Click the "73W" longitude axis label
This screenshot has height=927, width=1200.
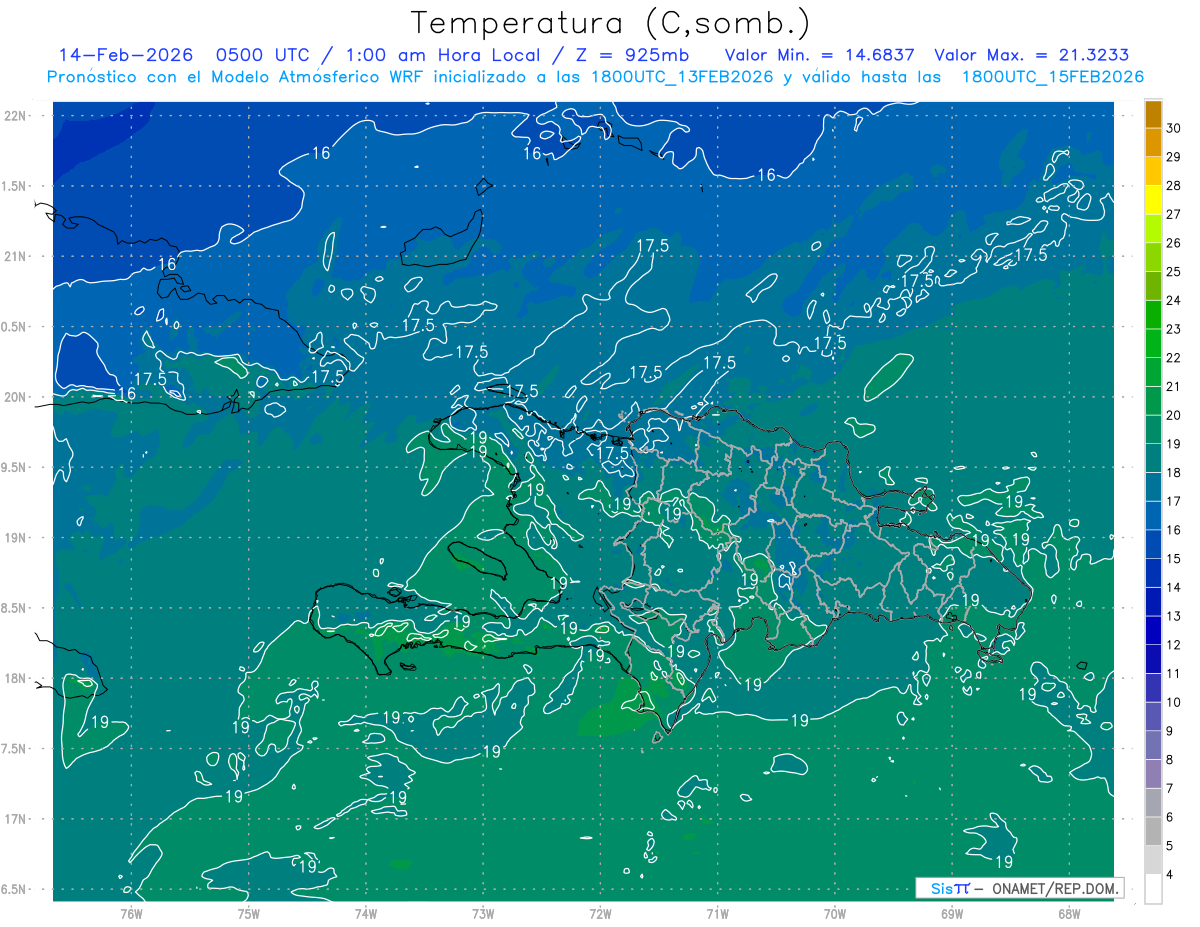pyautogui.click(x=483, y=913)
